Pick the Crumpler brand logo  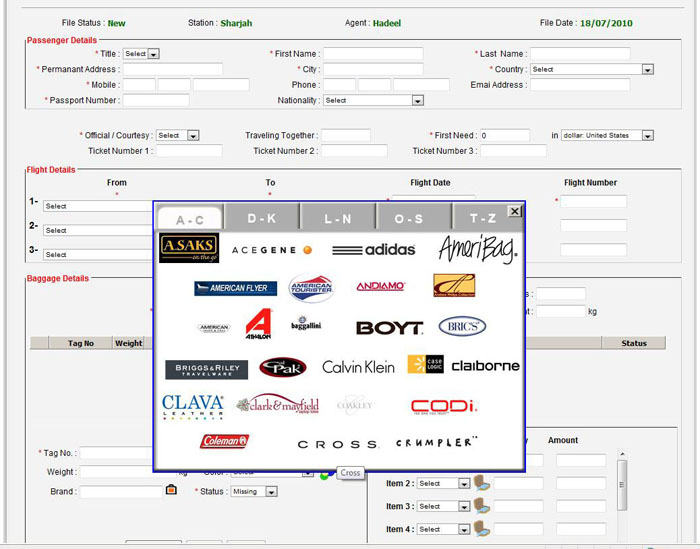coord(436,443)
